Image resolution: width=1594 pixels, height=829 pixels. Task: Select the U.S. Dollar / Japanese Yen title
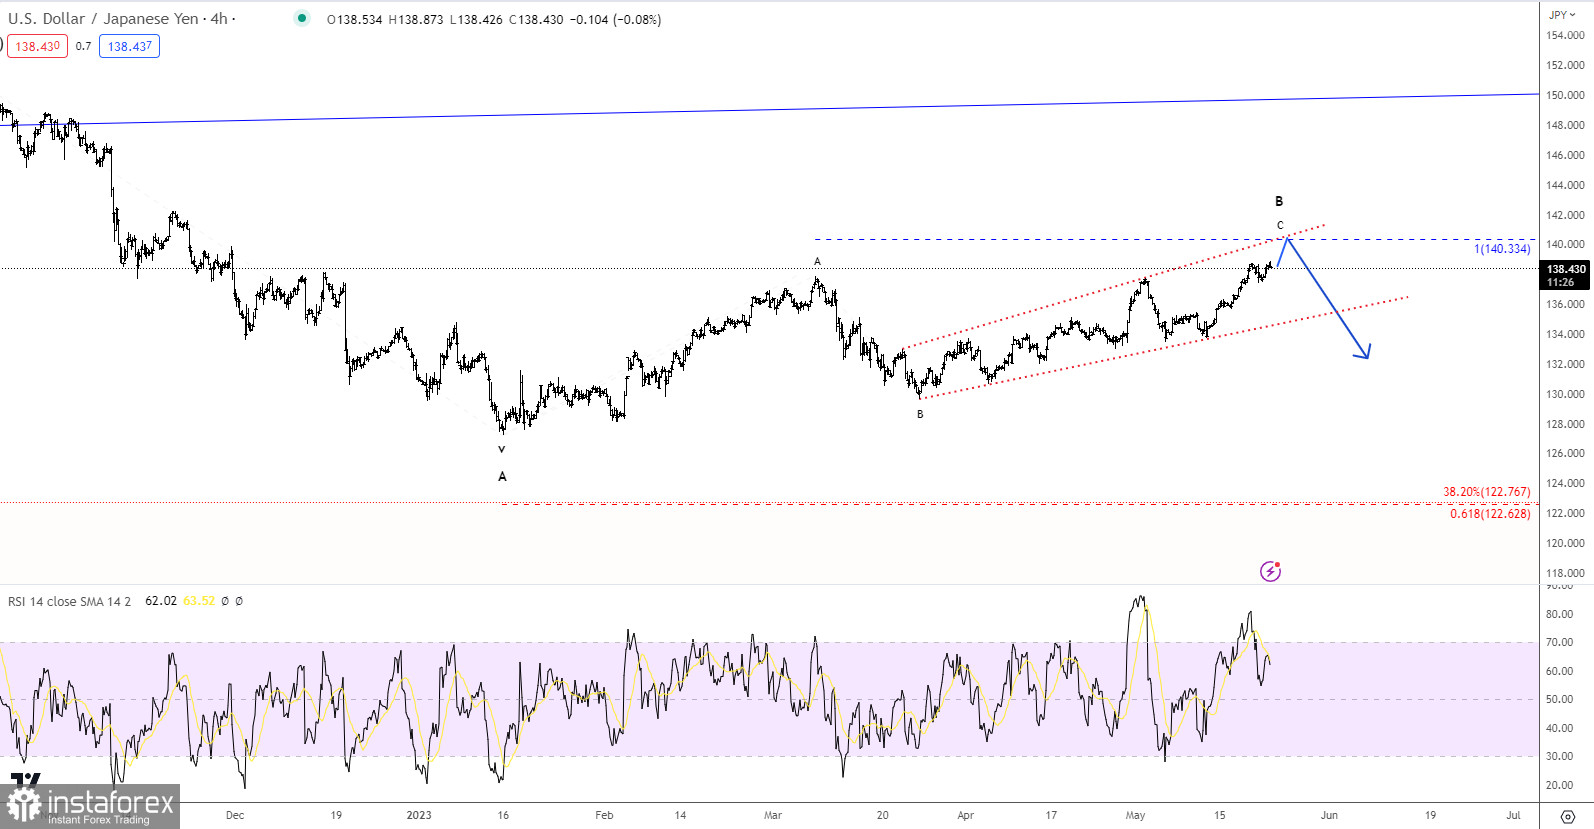click(x=103, y=19)
